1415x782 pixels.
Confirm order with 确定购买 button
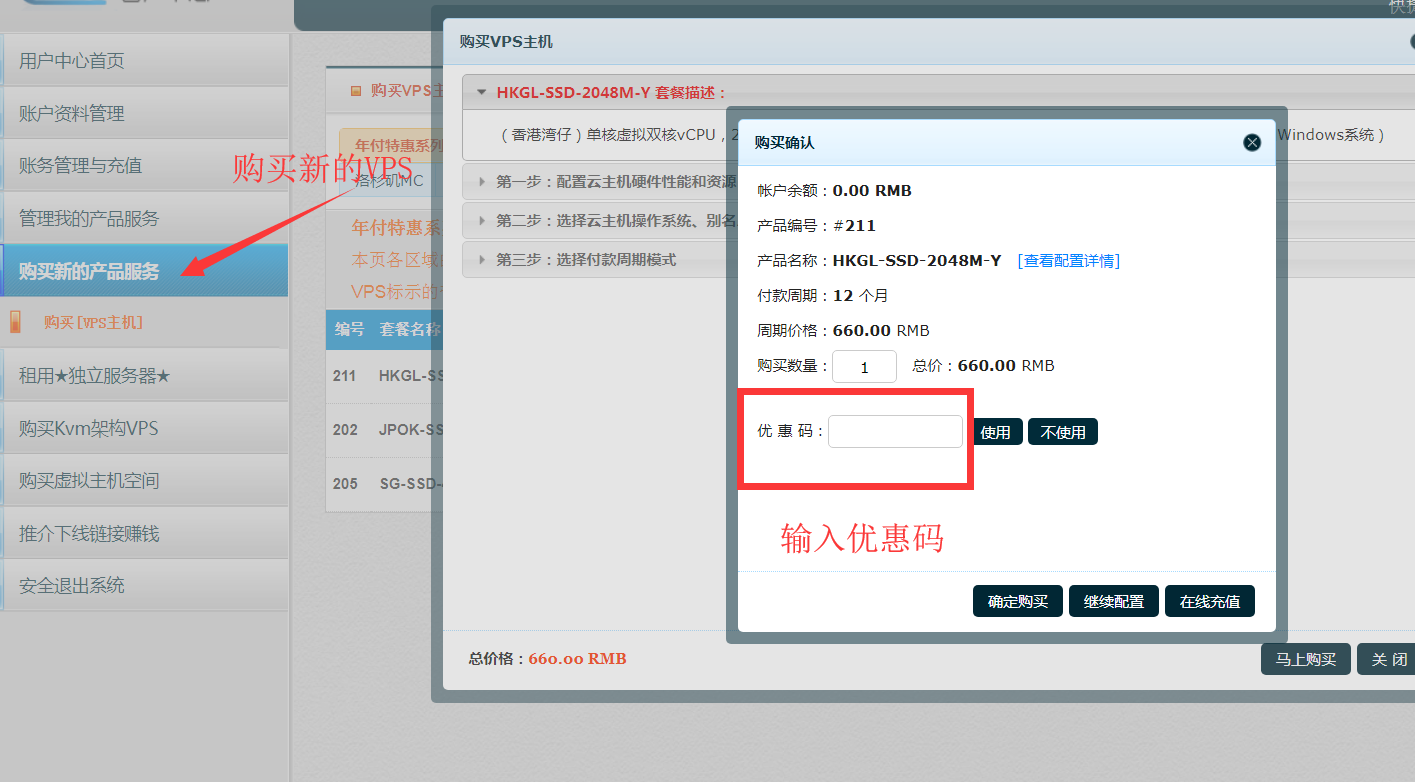click(x=1017, y=602)
